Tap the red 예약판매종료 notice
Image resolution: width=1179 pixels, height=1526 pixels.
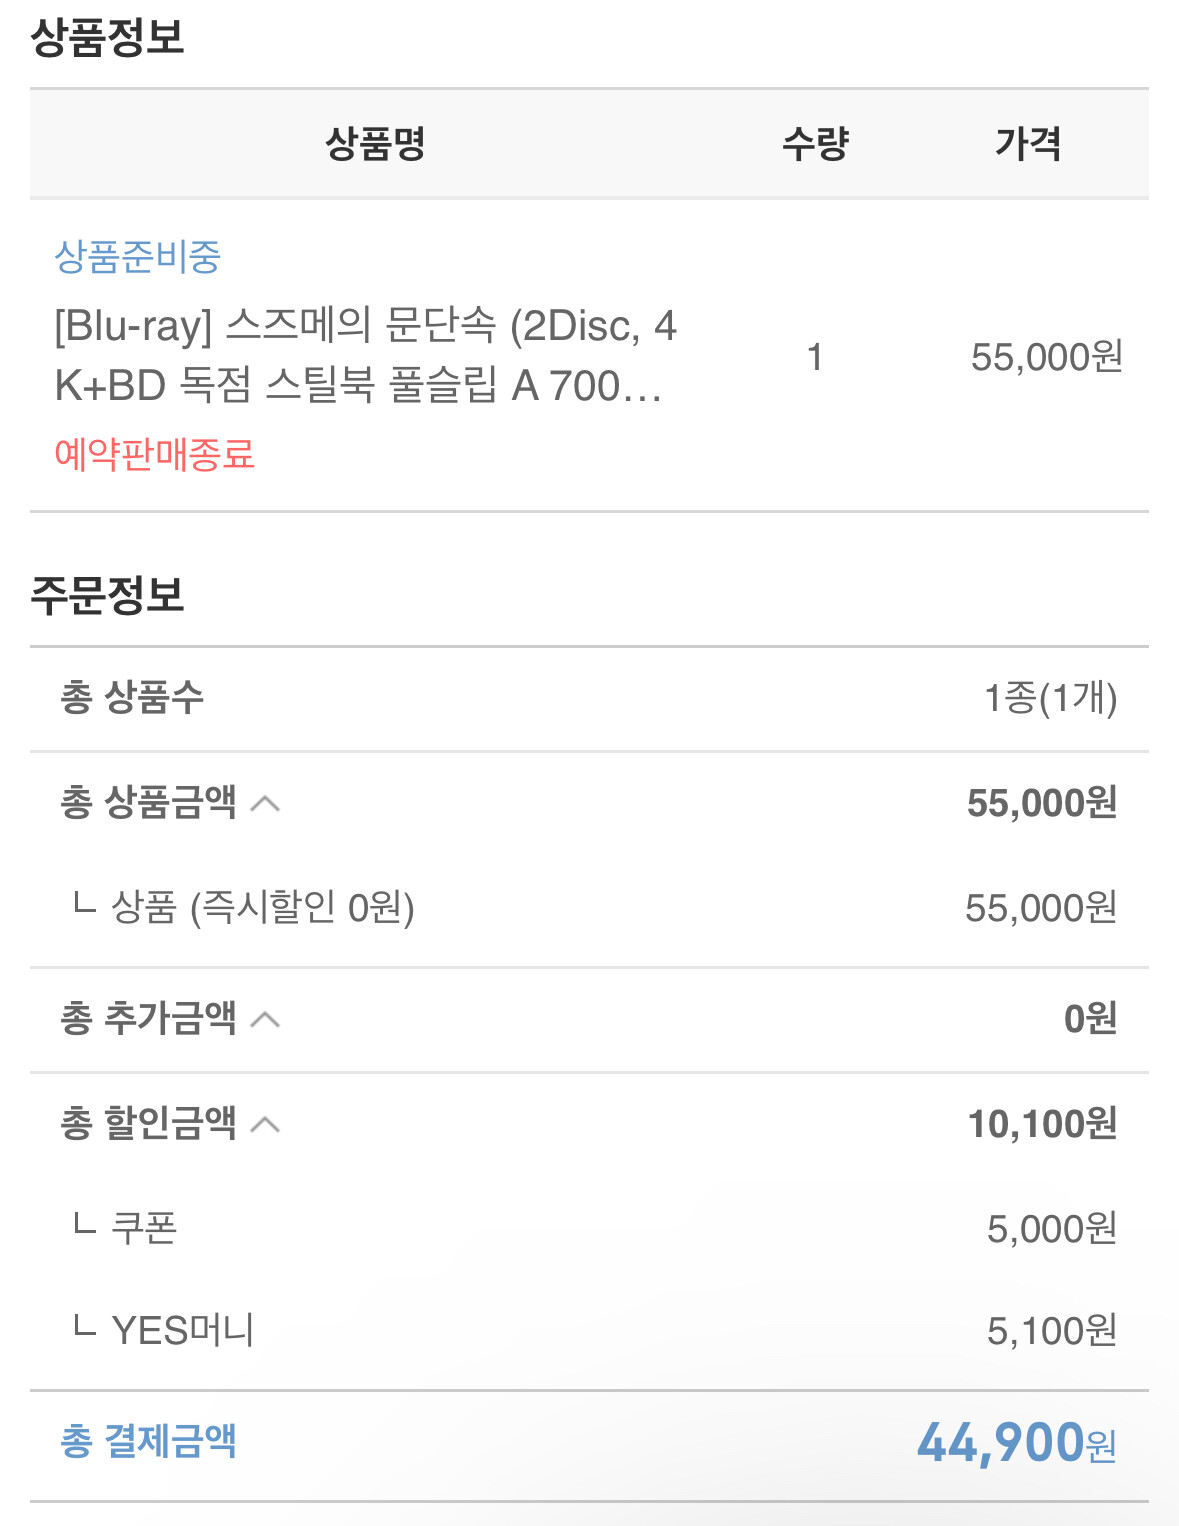click(154, 454)
